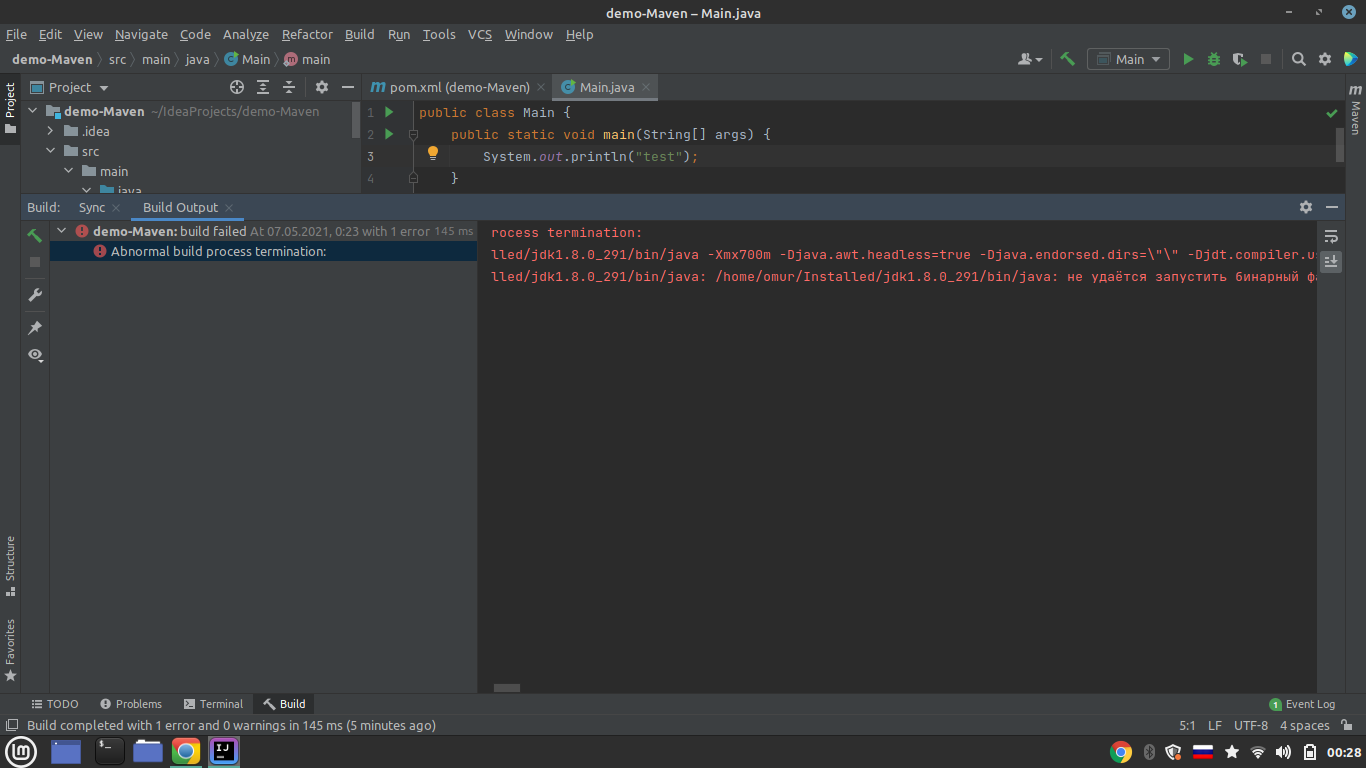Toggle tool window bars icon in status bar corner
Image resolution: width=1366 pixels, height=768 pixels.
(x=11, y=725)
